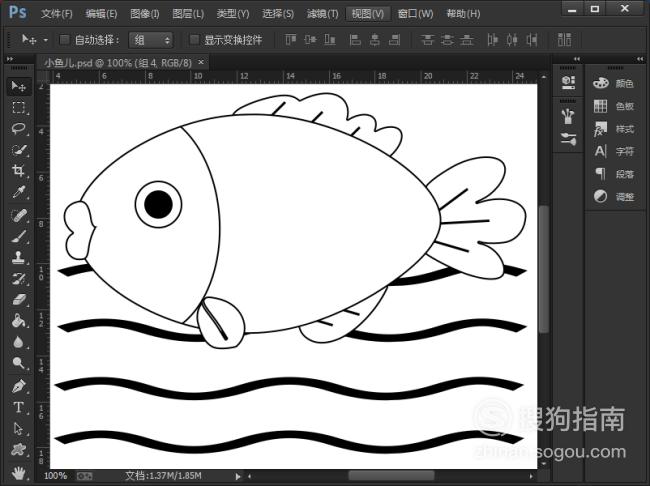Select the Move tool in toolbox
Viewport: 650px width, 486px height.
19,86
